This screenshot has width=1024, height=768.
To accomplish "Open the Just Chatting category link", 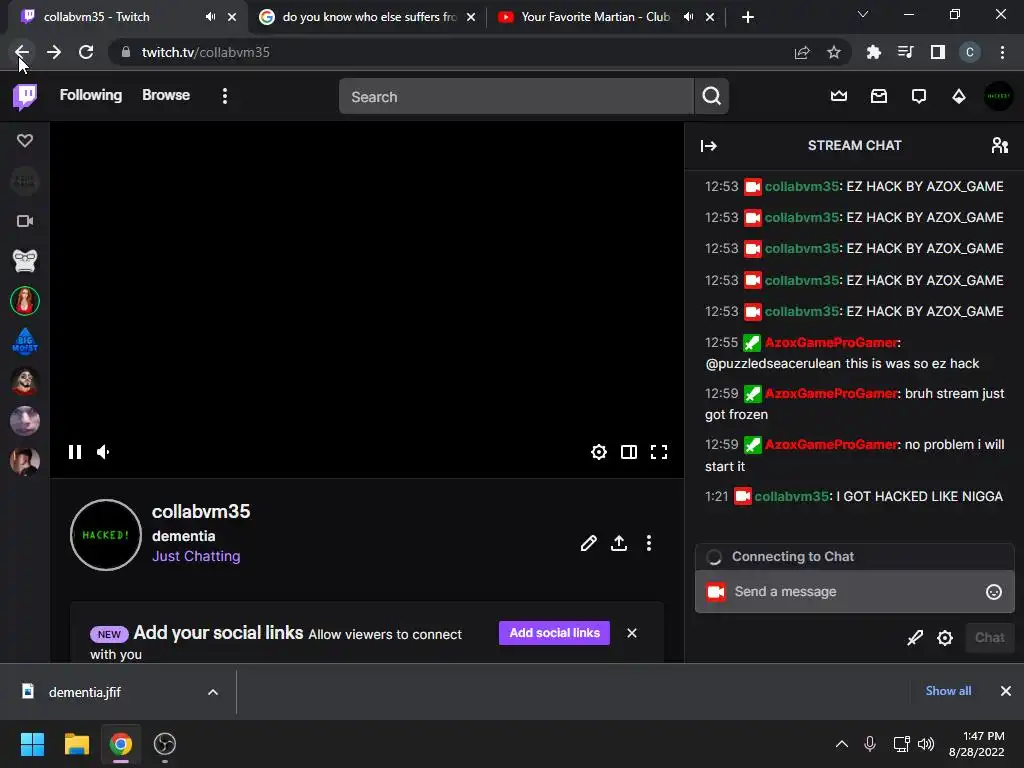I will click(196, 556).
